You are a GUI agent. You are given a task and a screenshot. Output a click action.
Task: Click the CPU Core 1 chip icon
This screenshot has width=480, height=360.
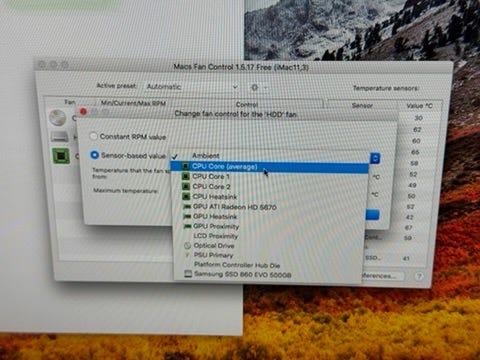click(186, 176)
